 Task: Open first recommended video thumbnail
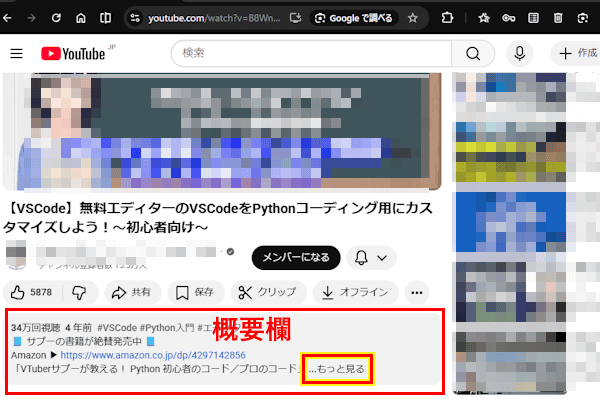coord(509,93)
